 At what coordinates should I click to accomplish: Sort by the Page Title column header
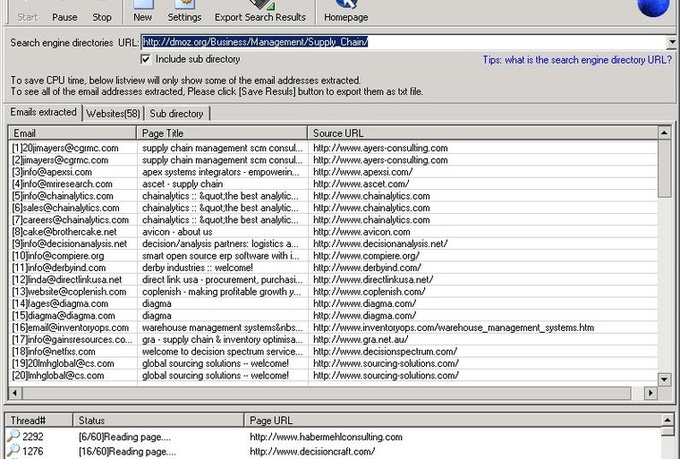click(x=222, y=133)
